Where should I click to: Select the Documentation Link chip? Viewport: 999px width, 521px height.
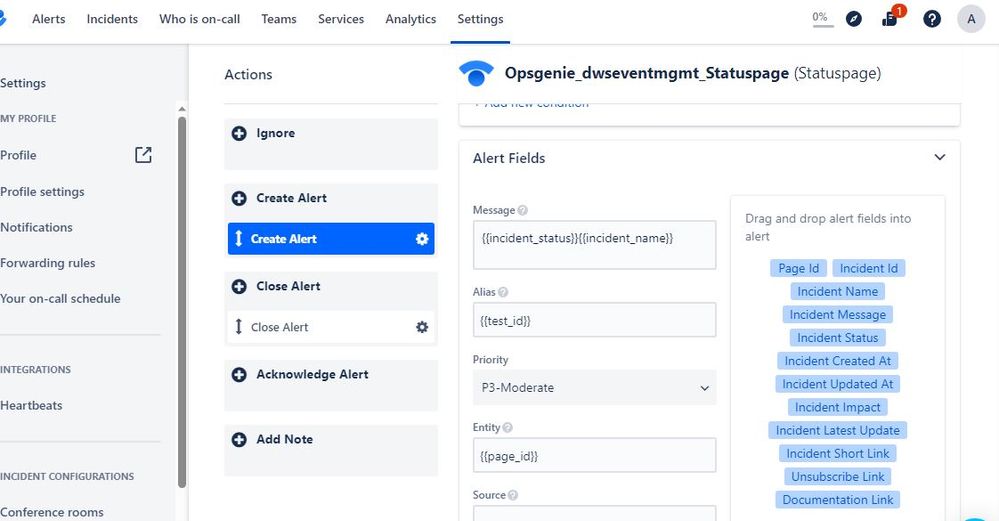[837, 499]
